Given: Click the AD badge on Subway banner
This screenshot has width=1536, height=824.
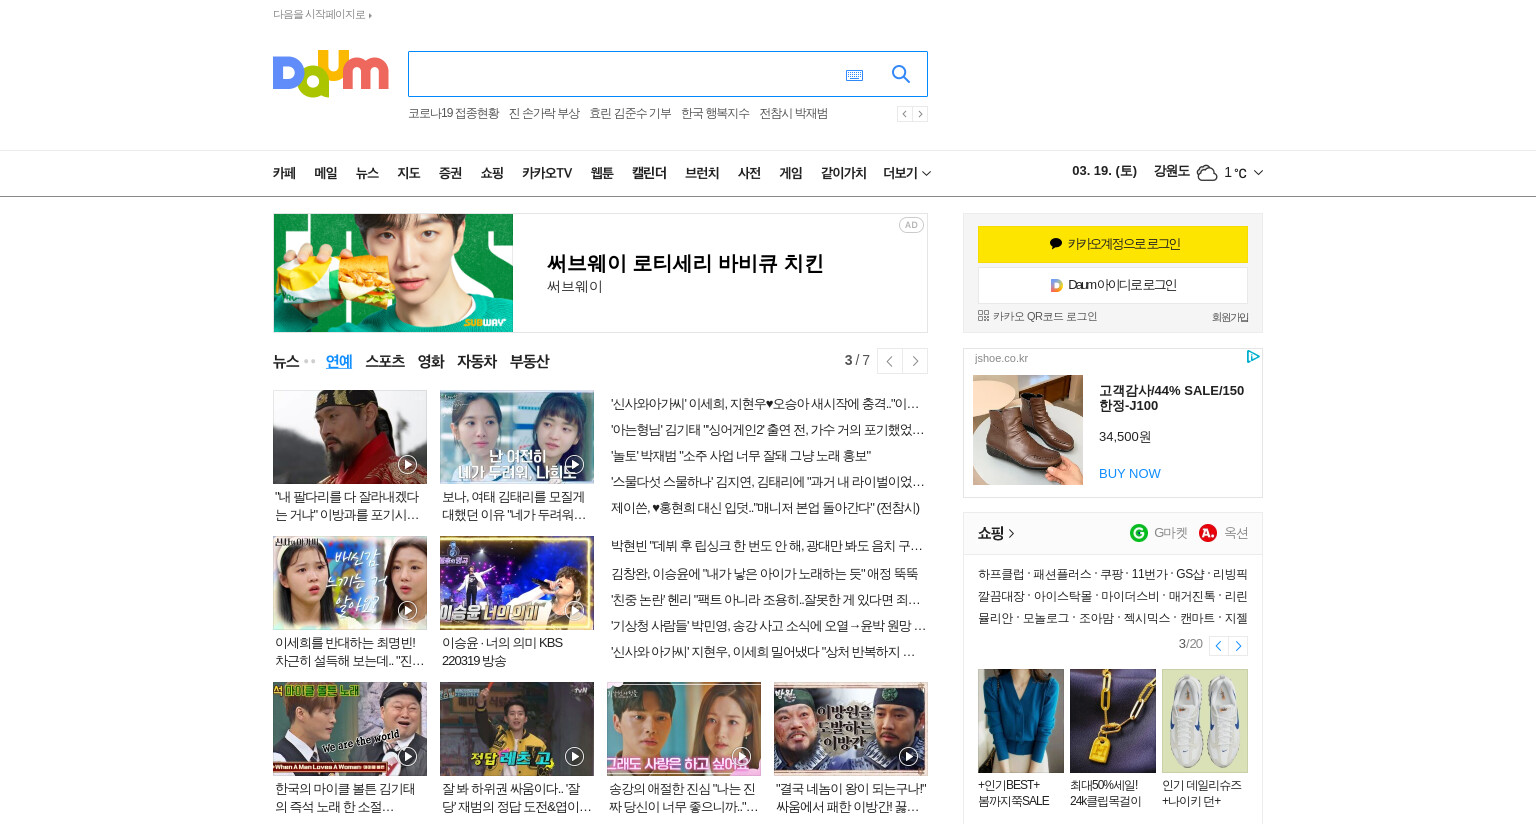Looking at the screenshot, I should pyautogui.click(x=911, y=225).
